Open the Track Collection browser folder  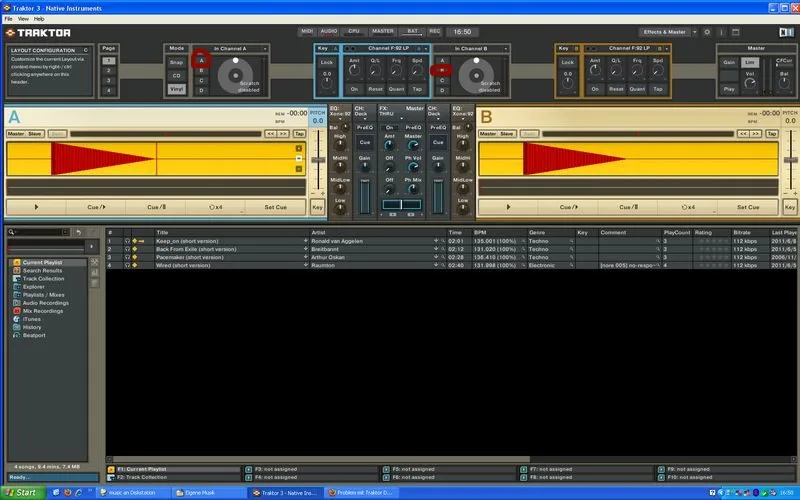42,278
